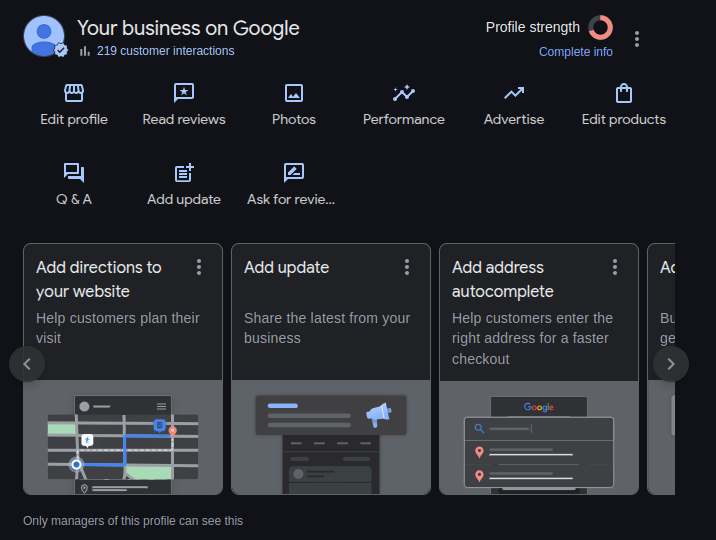Open the Add address autocomplete illustration

(x=539, y=437)
